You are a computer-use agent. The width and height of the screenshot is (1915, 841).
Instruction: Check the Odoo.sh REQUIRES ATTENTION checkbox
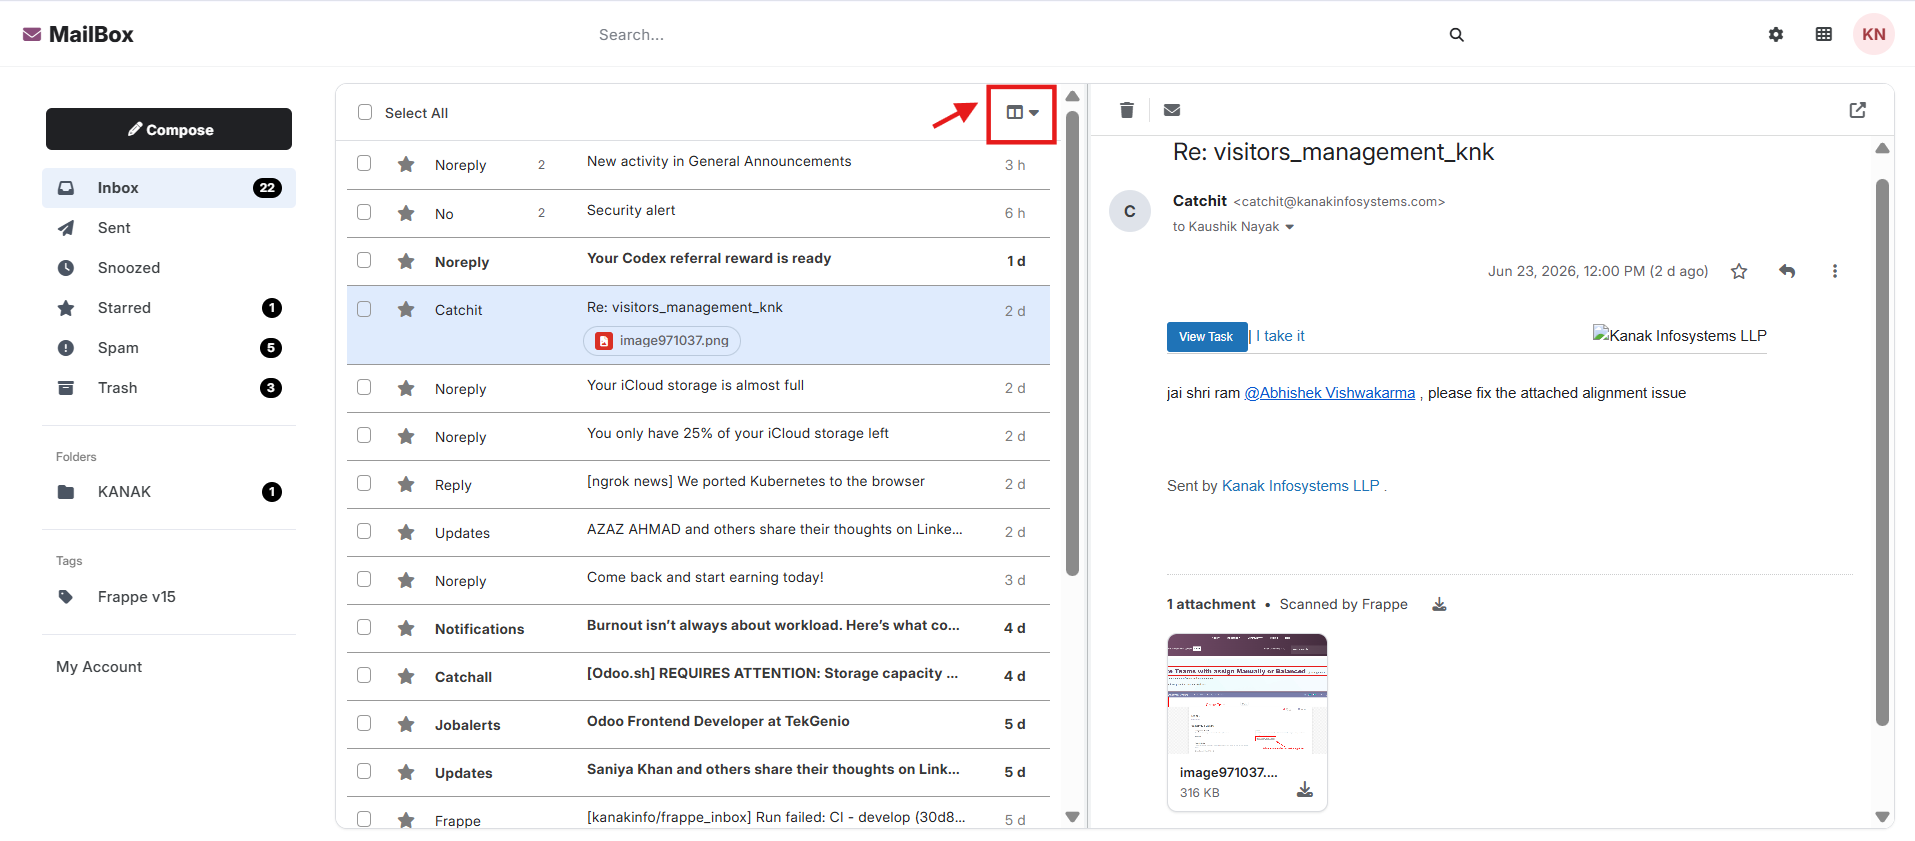[364, 675]
